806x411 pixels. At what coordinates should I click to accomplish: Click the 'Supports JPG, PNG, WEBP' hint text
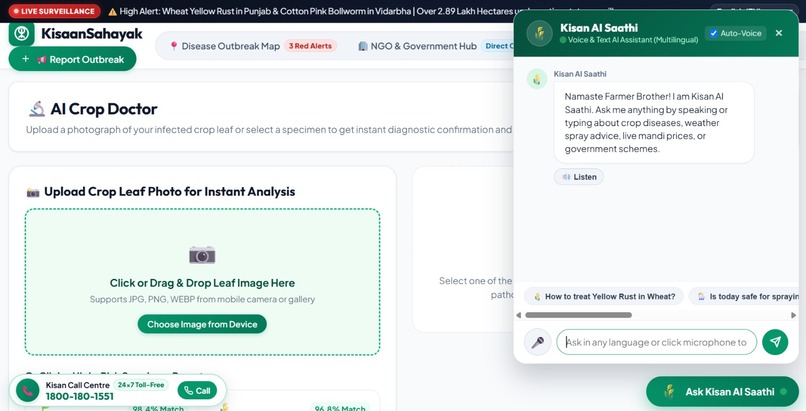coord(202,299)
